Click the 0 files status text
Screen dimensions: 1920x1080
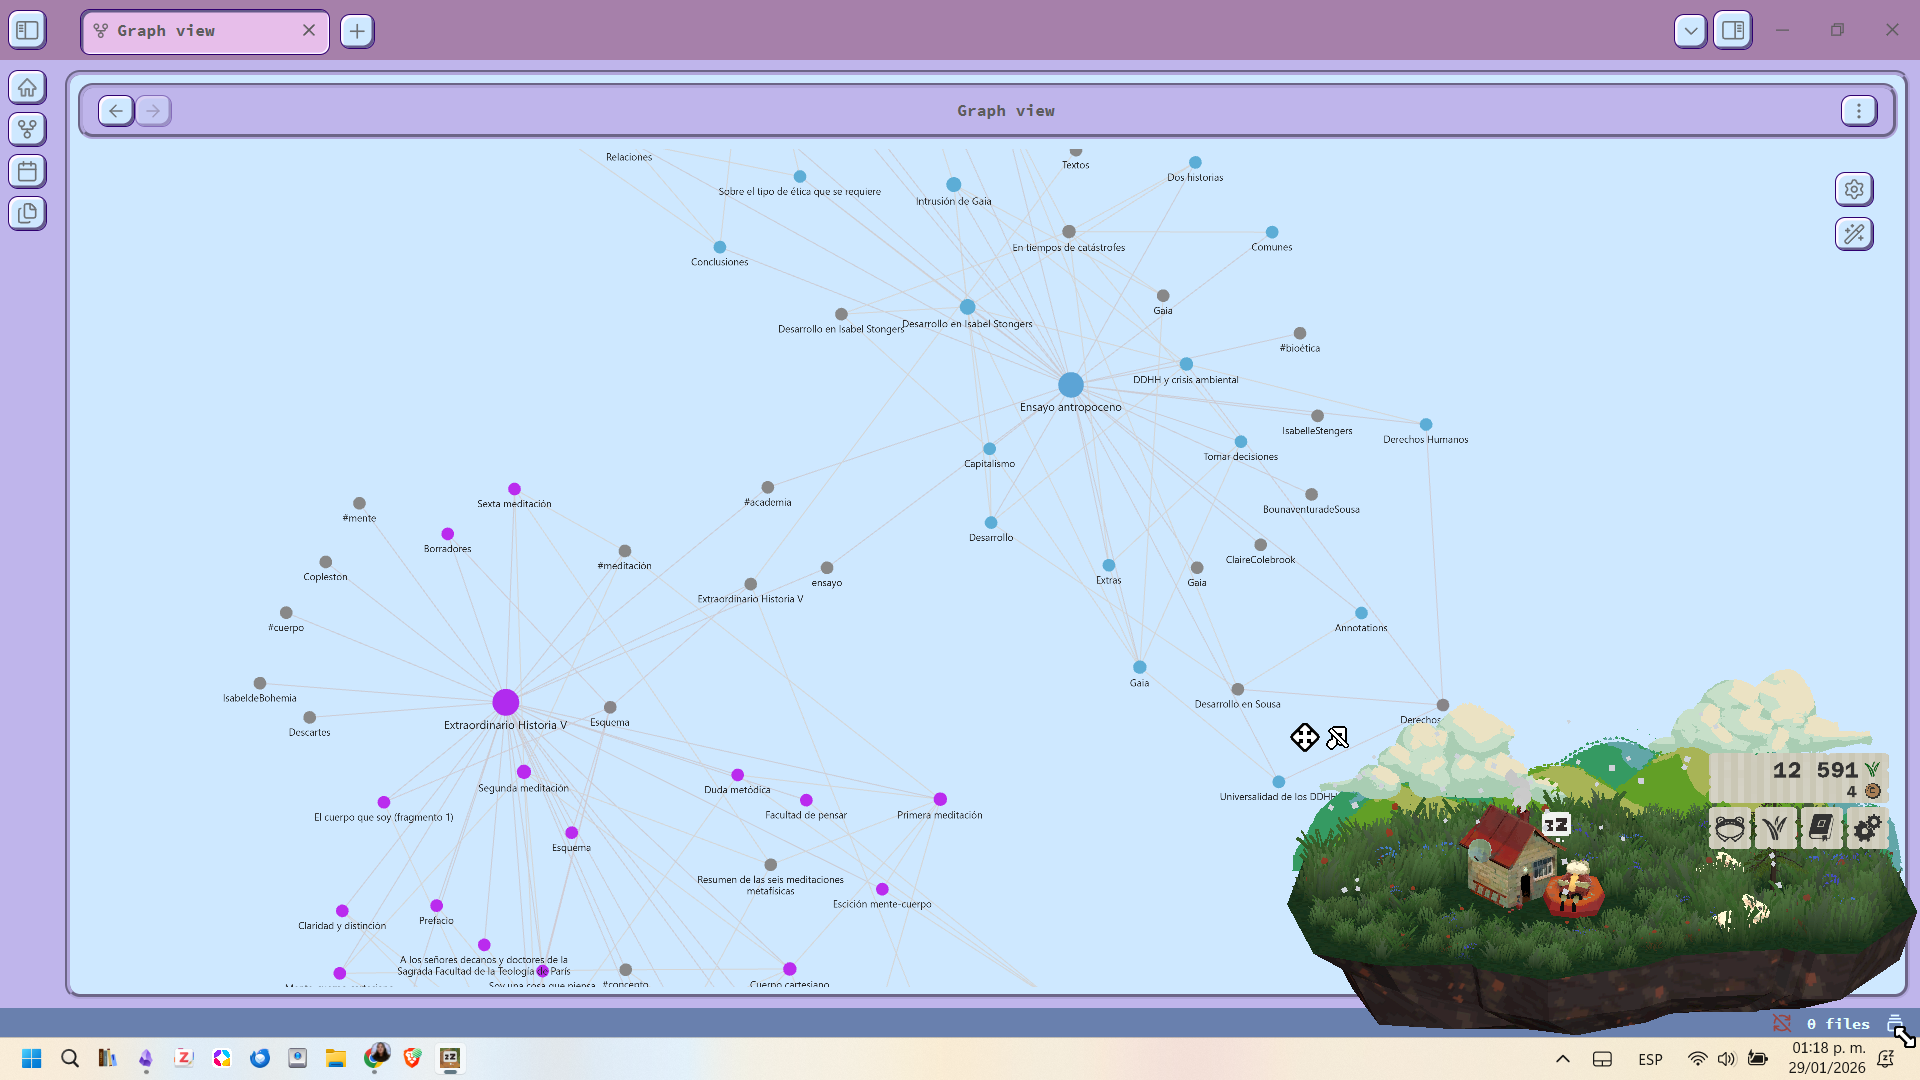click(1837, 1024)
